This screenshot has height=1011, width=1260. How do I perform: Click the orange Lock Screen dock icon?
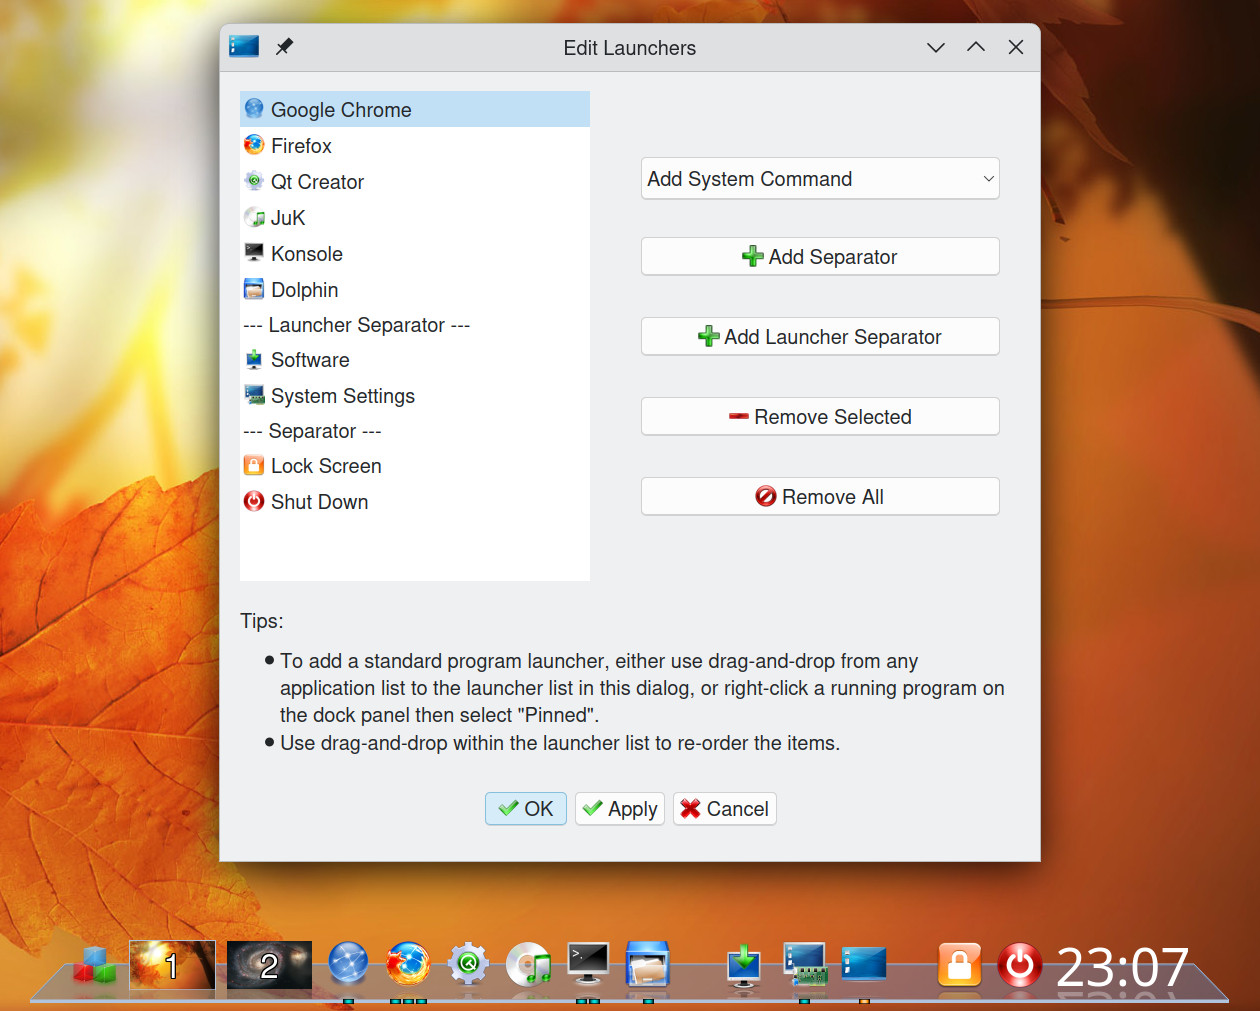(959, 965)
